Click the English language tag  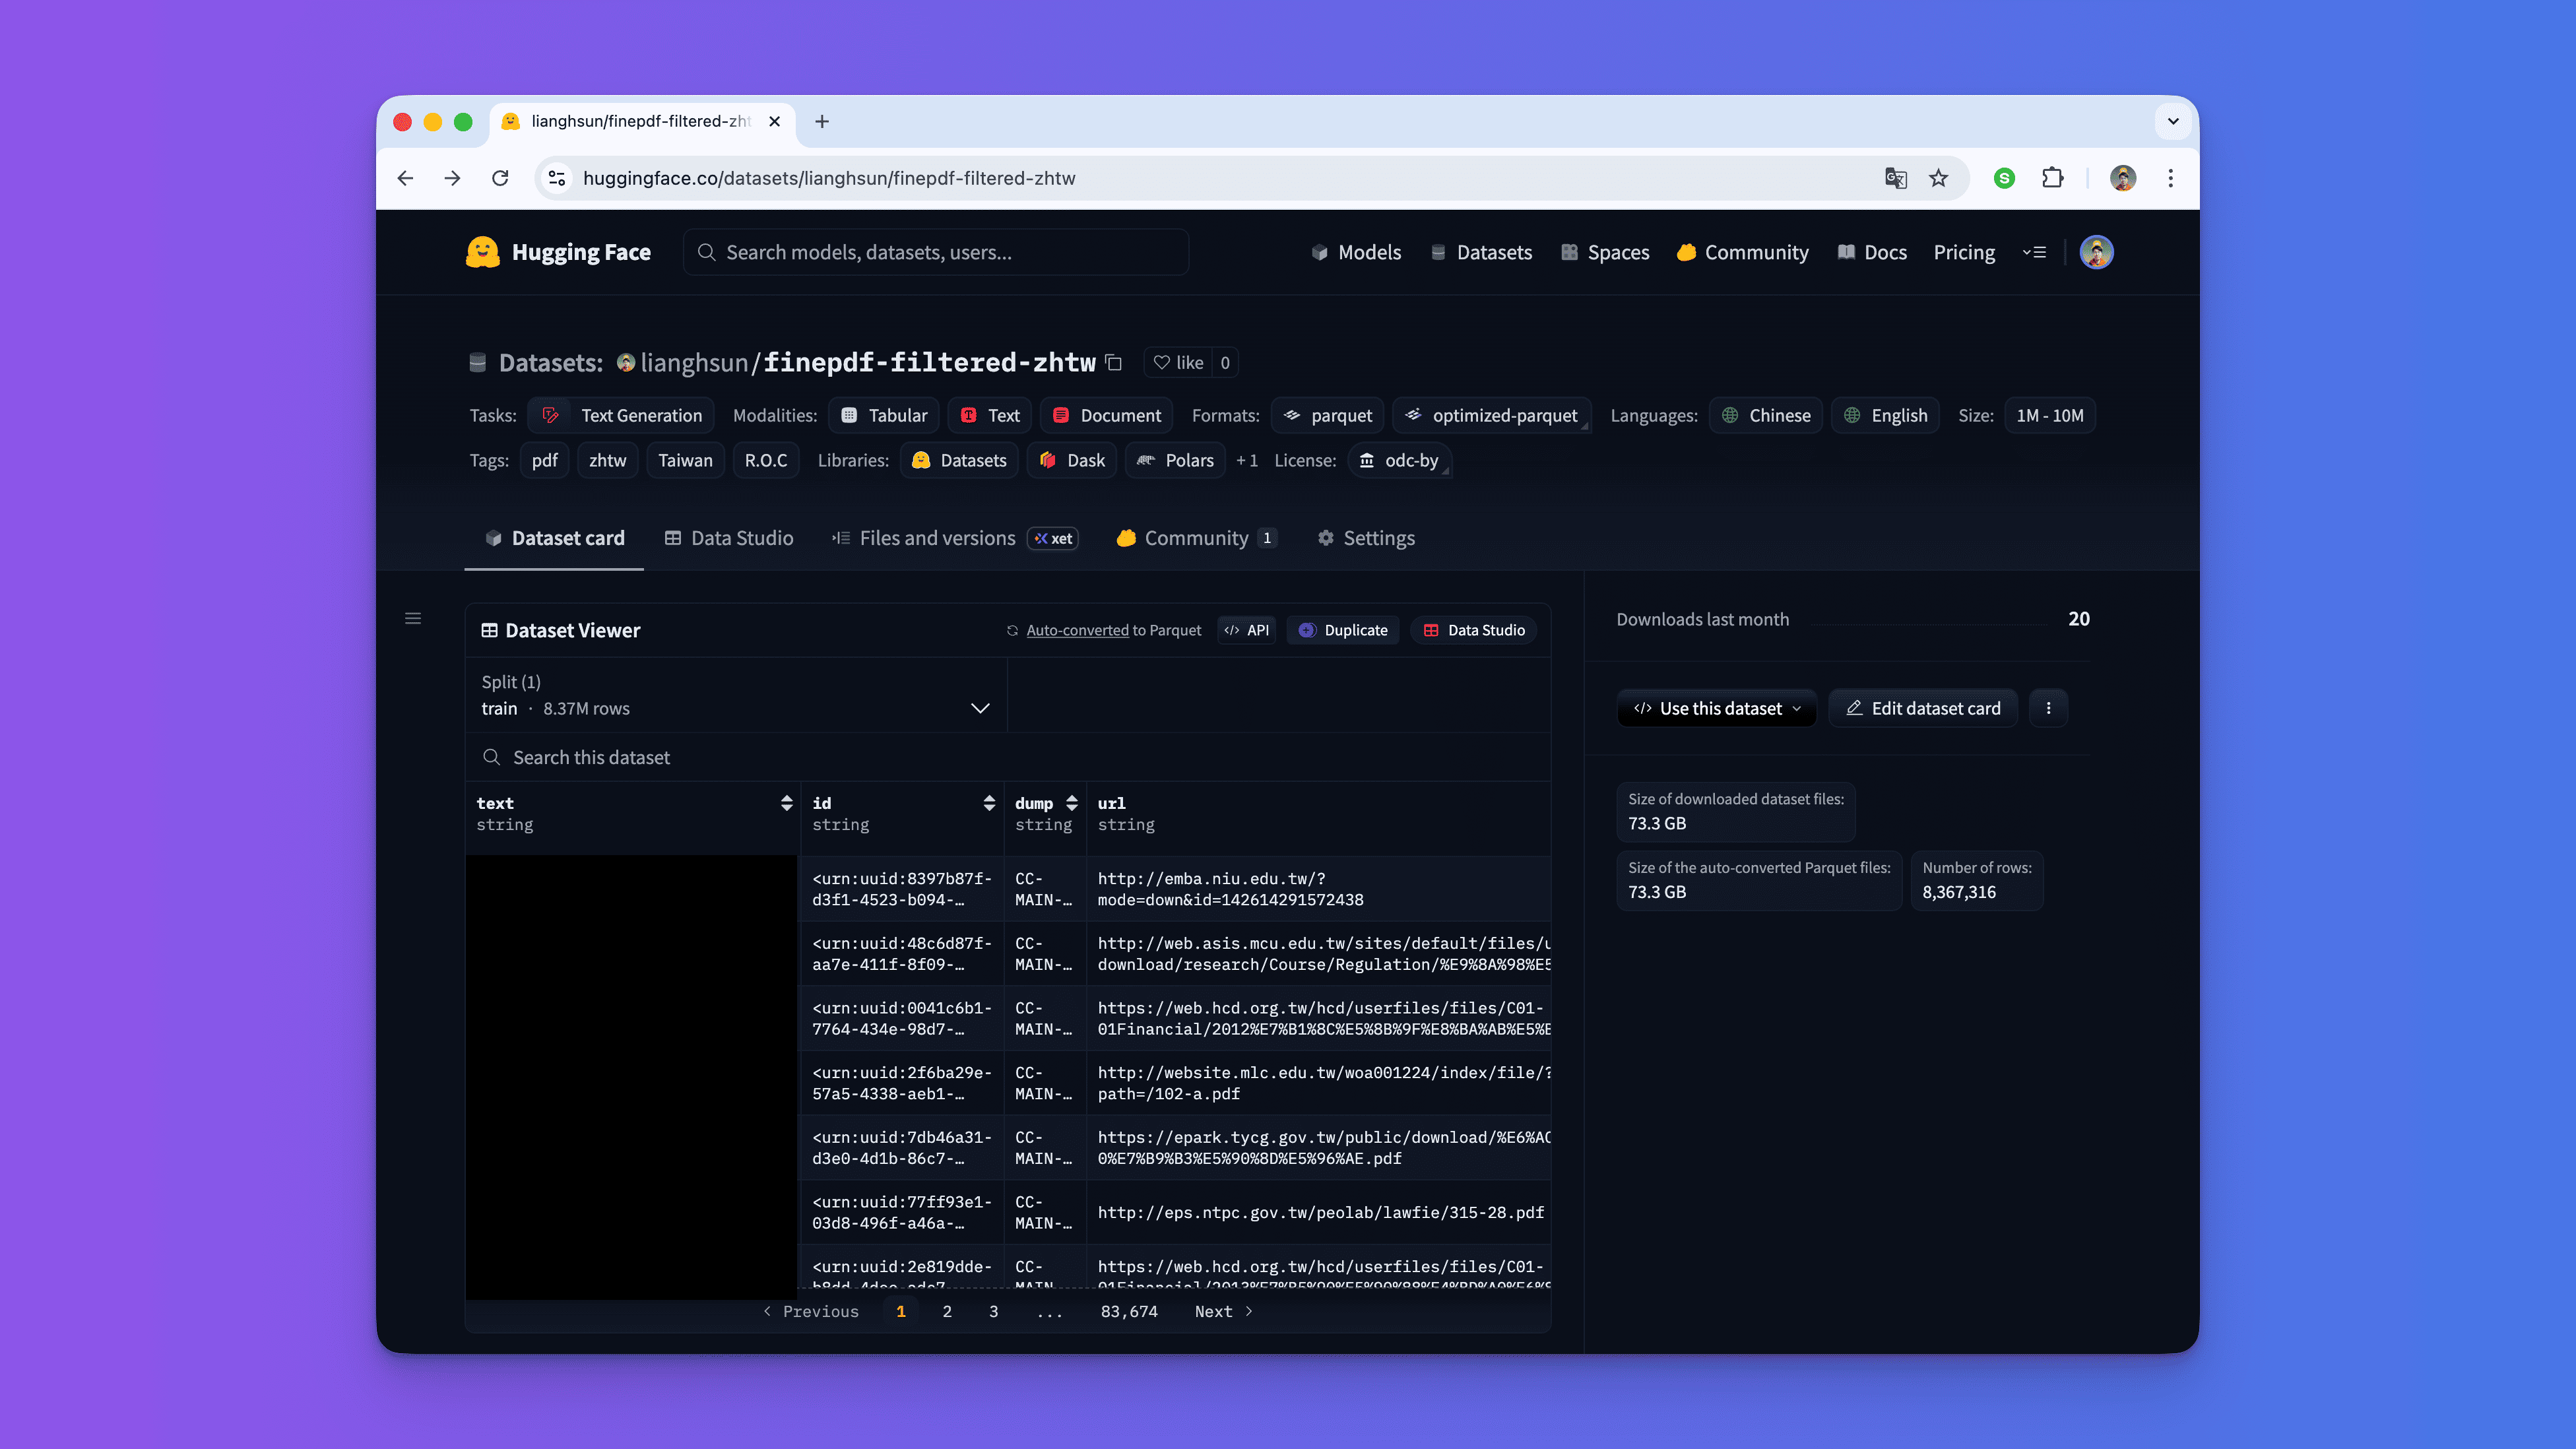click(1885, 415)
